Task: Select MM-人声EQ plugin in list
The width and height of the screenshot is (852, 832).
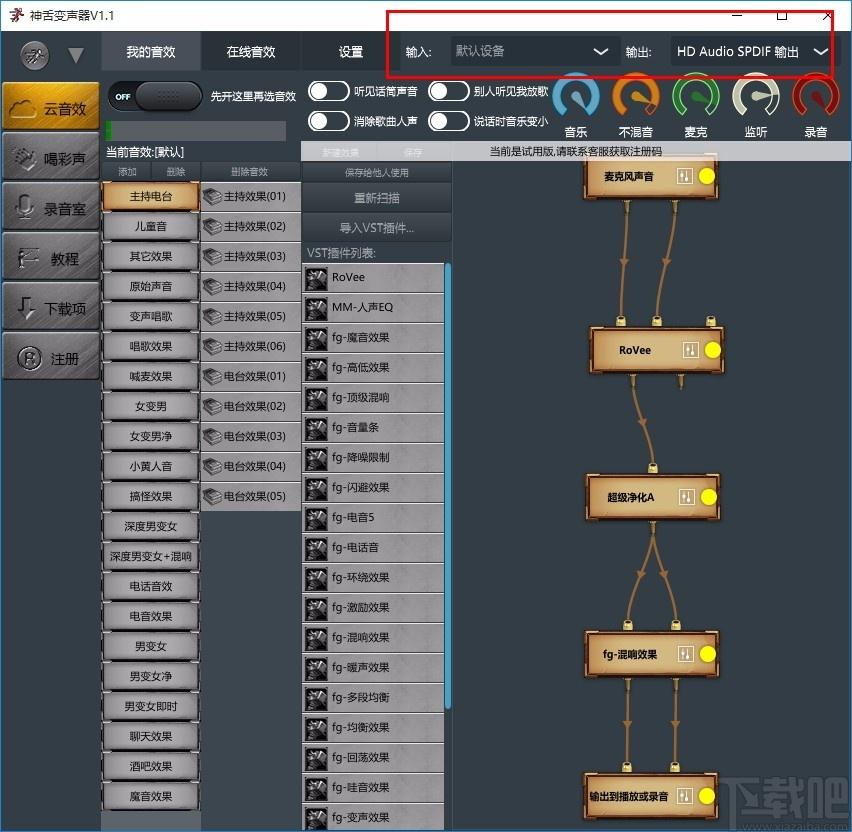Action: pyautogui.click(x=373, y=308)
